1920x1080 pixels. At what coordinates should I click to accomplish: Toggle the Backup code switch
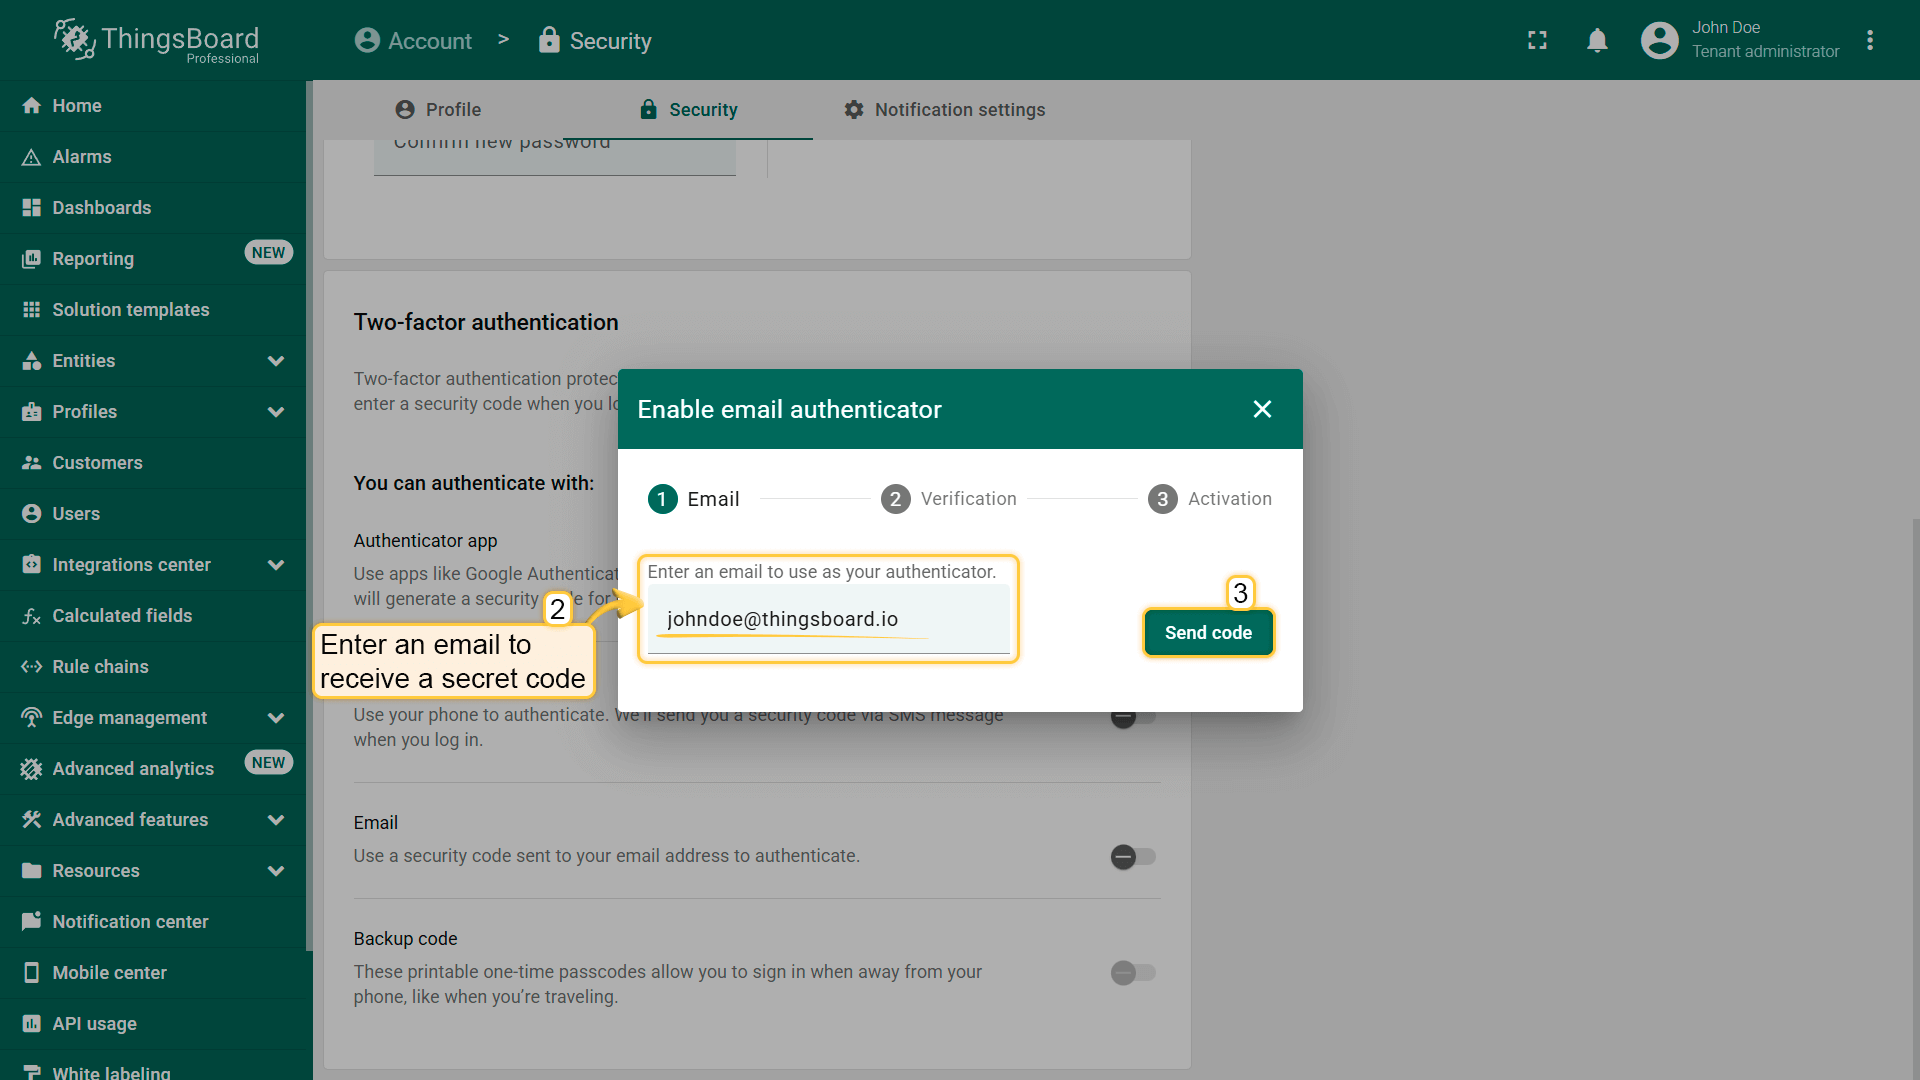(x=1133, y=973)
